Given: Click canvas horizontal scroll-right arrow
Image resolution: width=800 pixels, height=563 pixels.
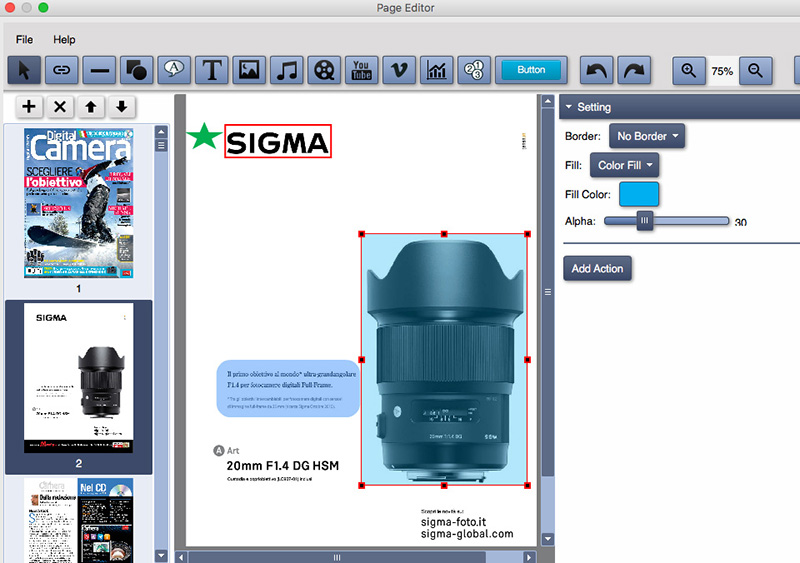Looking at the screenshot, I should tap(529, 557).
